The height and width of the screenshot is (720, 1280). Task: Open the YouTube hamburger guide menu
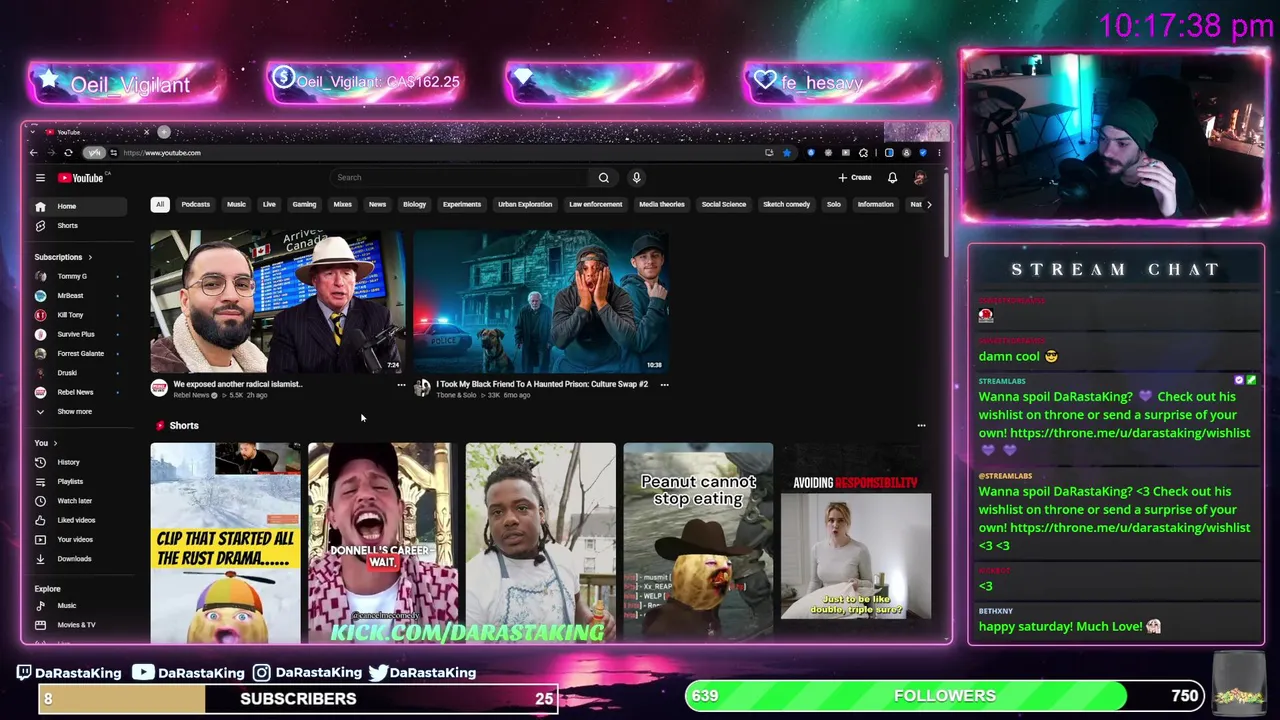coord(40,178)
